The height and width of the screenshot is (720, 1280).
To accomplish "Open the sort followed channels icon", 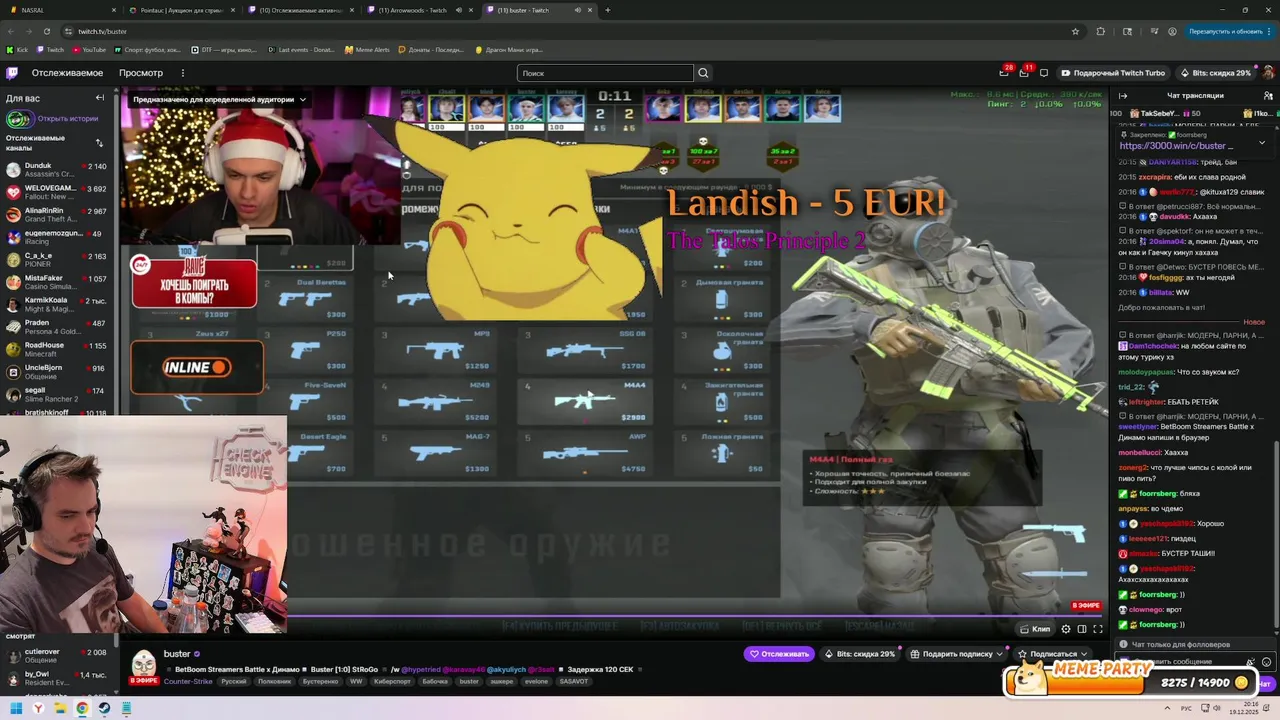I will pos(99,143).
